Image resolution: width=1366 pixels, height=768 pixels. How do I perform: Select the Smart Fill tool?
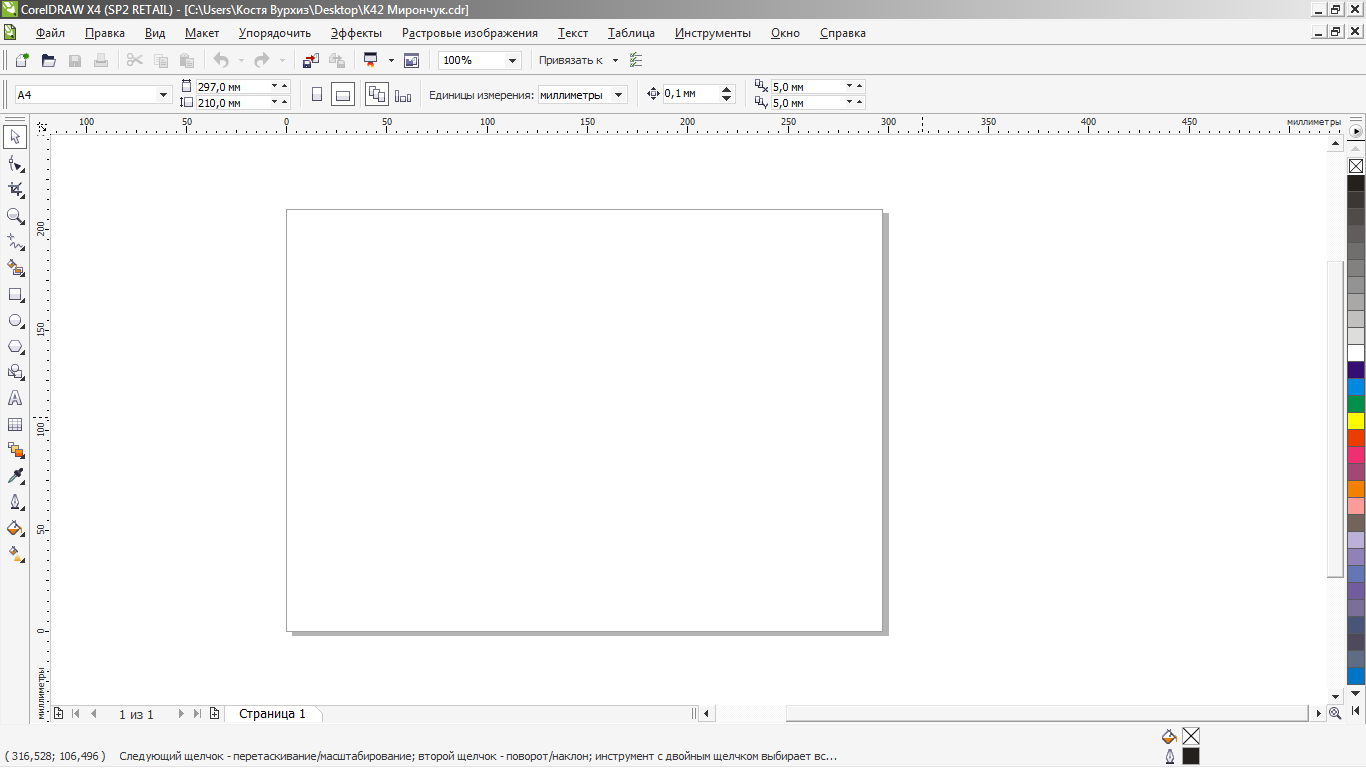15,268
